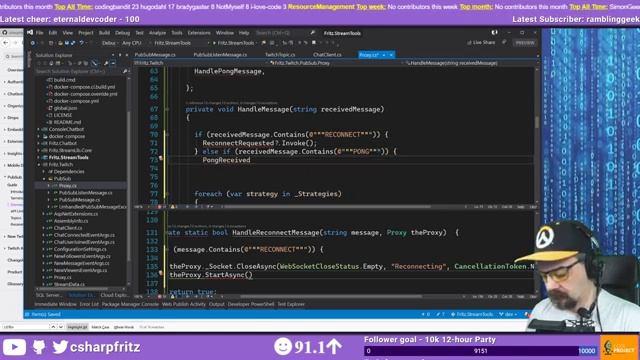Switch to the PubSubListenMessage.cs tab
This screenshot has height=360, width=640.
[220, 55]
